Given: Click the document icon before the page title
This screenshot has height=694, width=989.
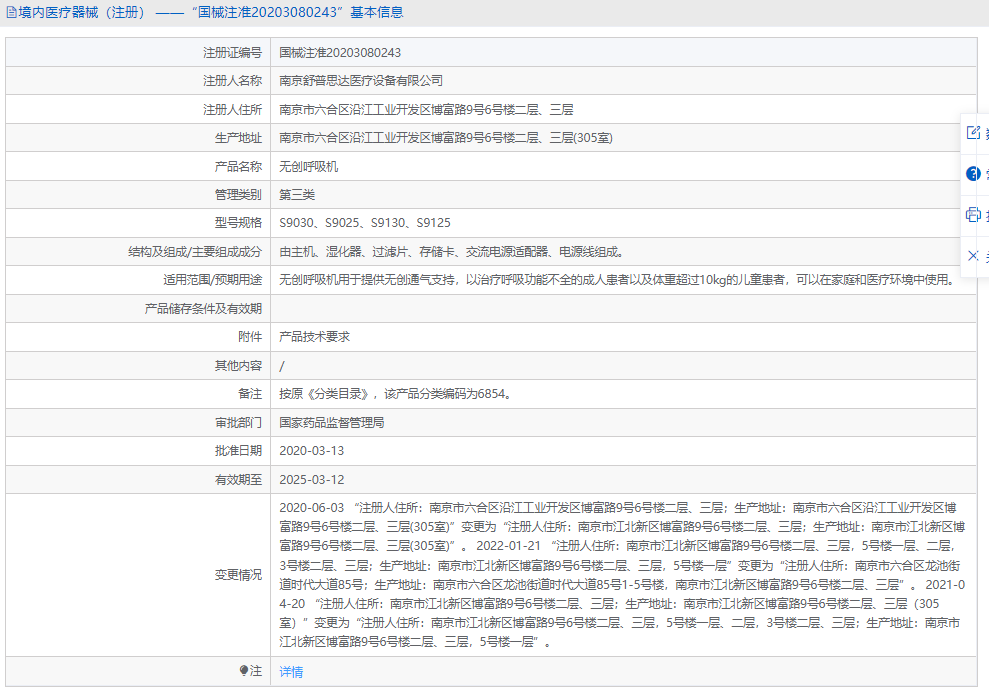Looking at the screenshot, I should tap(10, 11).
